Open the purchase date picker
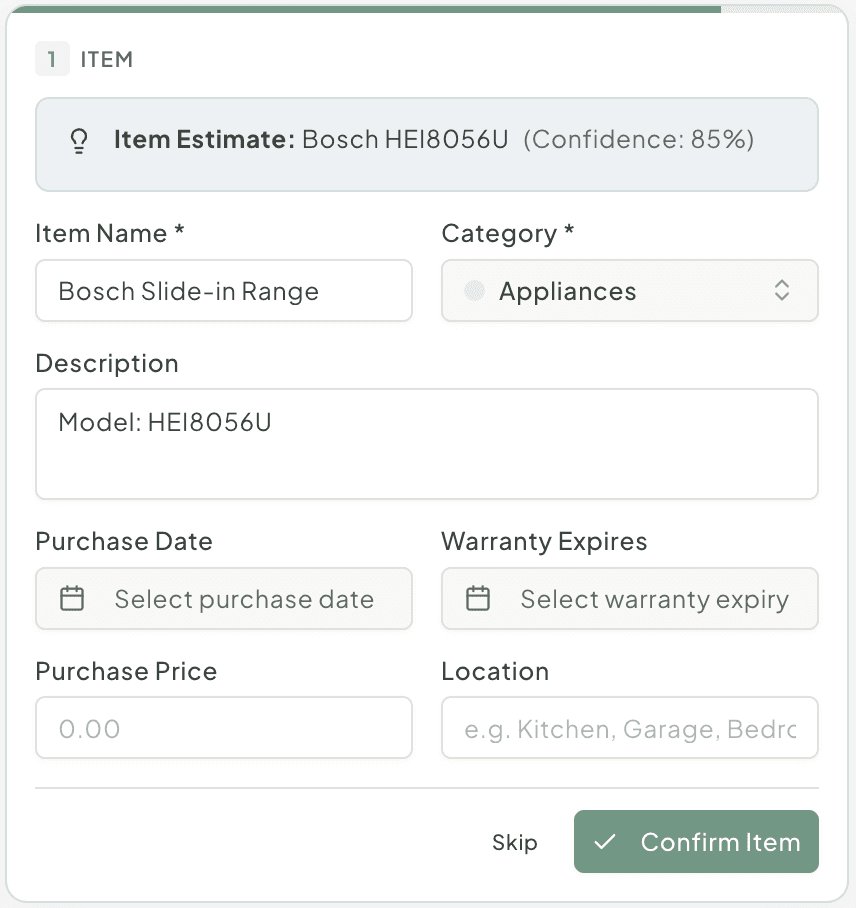 click(223, 598)
